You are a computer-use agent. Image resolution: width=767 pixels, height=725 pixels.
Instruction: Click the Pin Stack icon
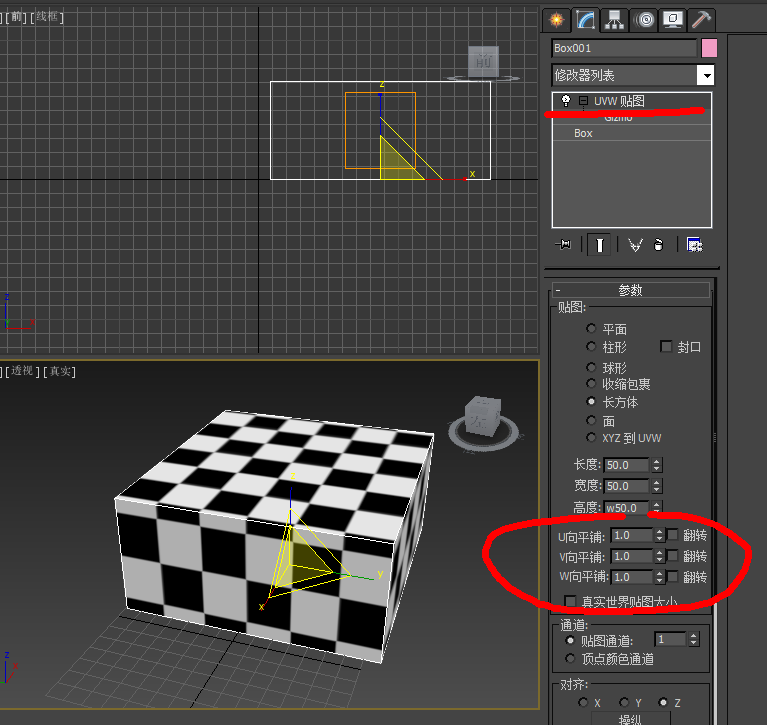point(563,244)
